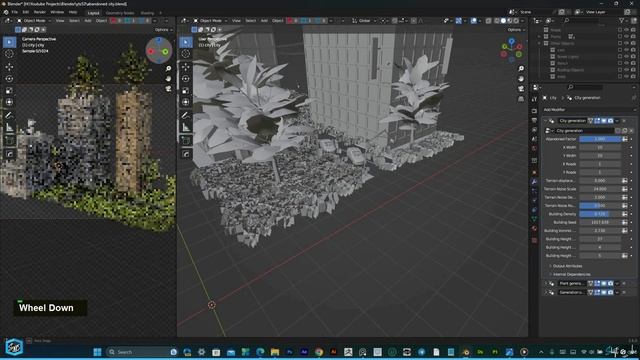Open View menu in main viewport header

[x=236, y=20]
